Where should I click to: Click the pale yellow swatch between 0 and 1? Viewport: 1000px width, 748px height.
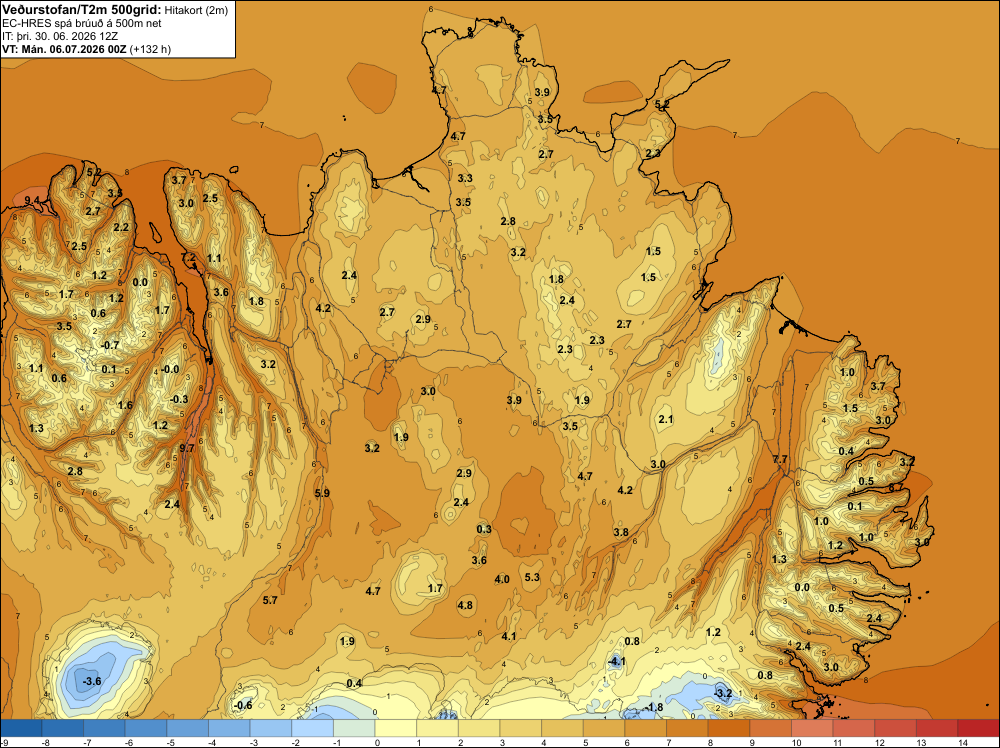[x=396, y=728]
